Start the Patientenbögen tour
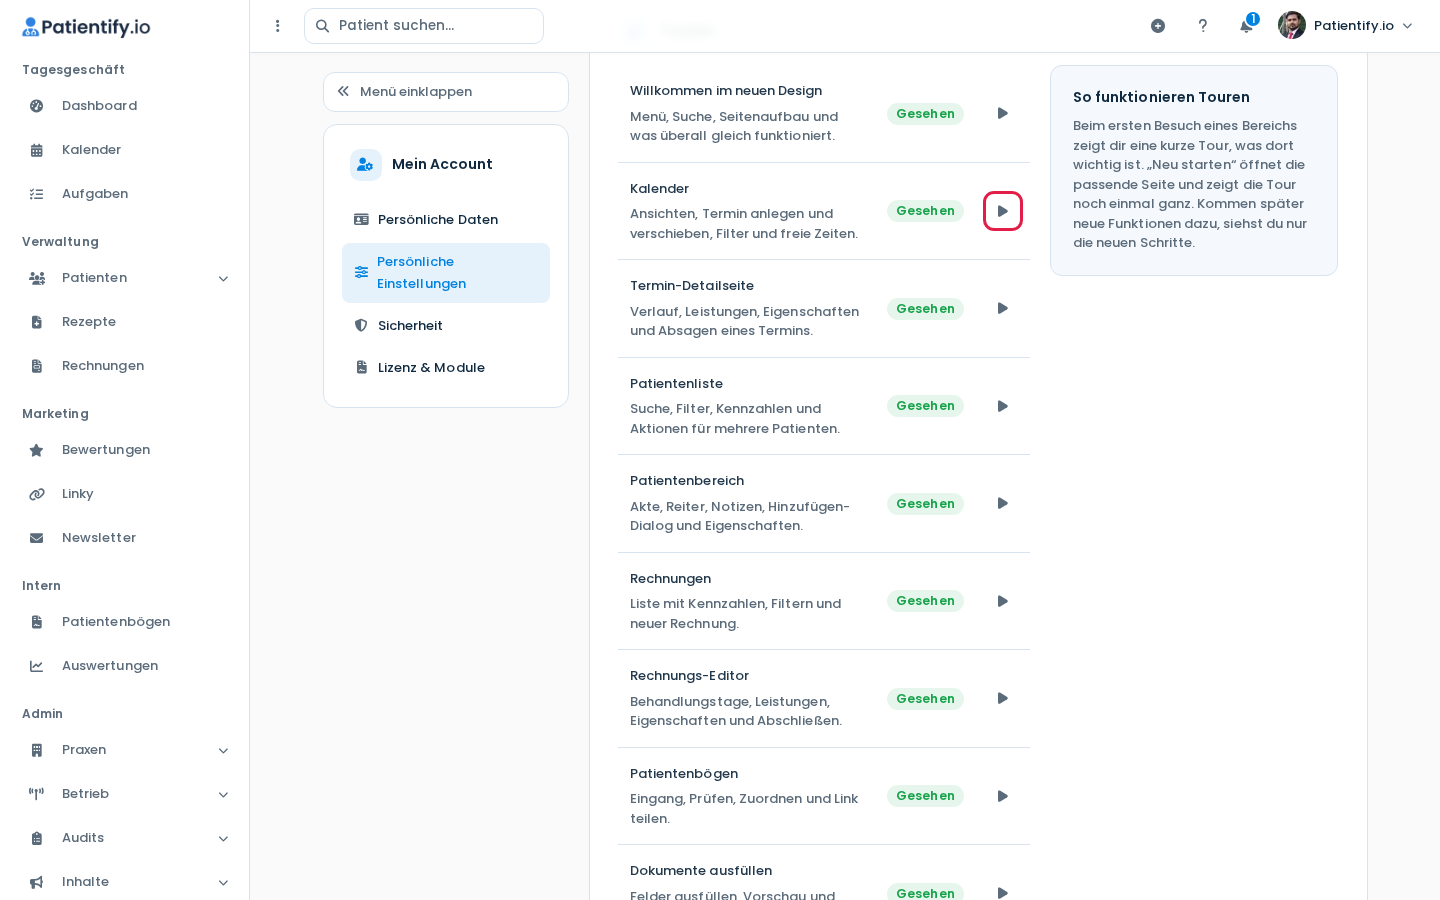 click(1003, 796)
